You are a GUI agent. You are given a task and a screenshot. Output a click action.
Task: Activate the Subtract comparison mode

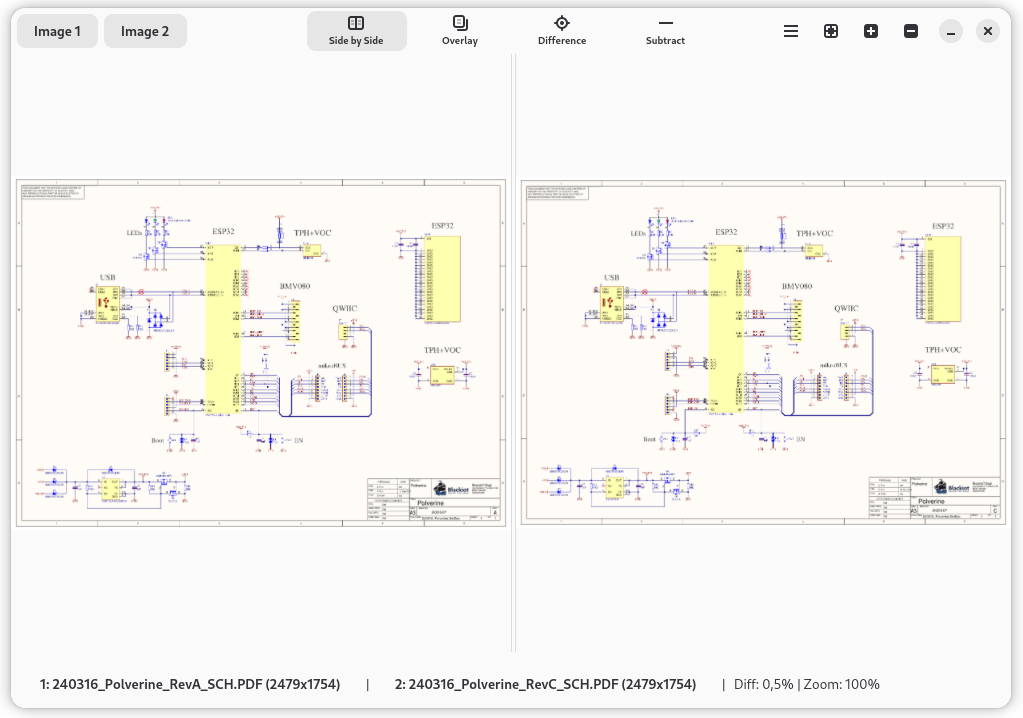pos(665,31)
